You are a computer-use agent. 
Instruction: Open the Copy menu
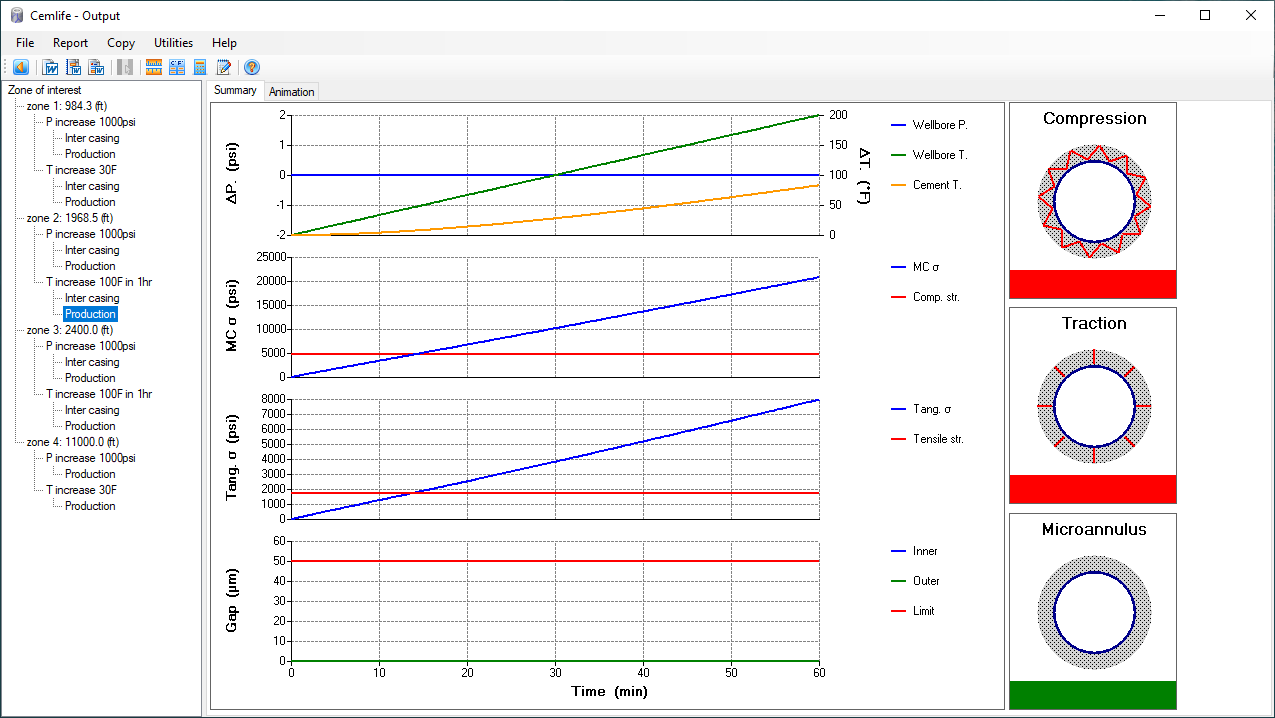tap(121, 43)
